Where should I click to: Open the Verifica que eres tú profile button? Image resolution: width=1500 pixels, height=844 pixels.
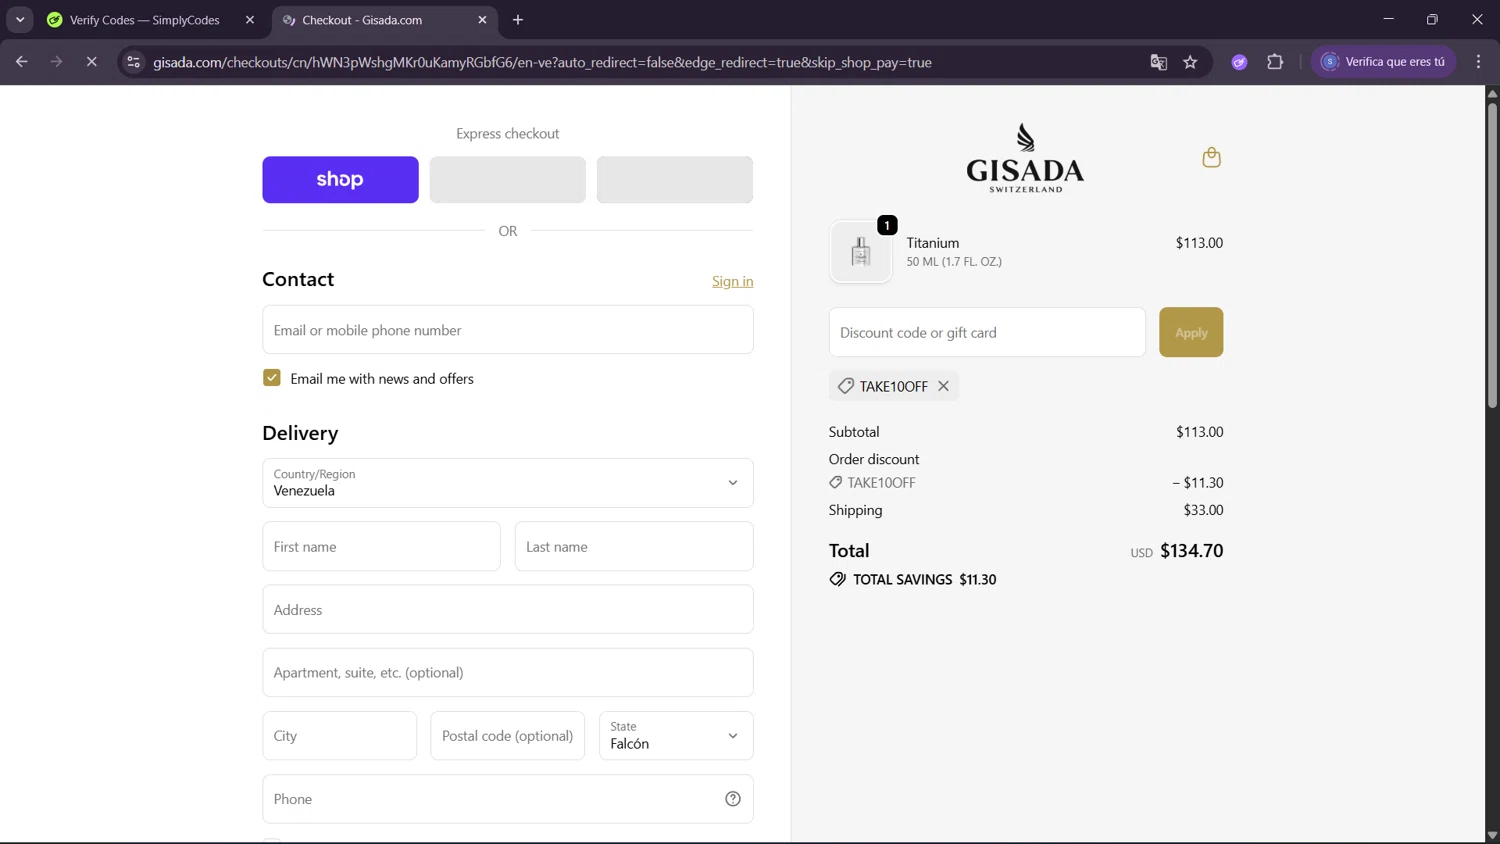click(x=1384, y=62)
